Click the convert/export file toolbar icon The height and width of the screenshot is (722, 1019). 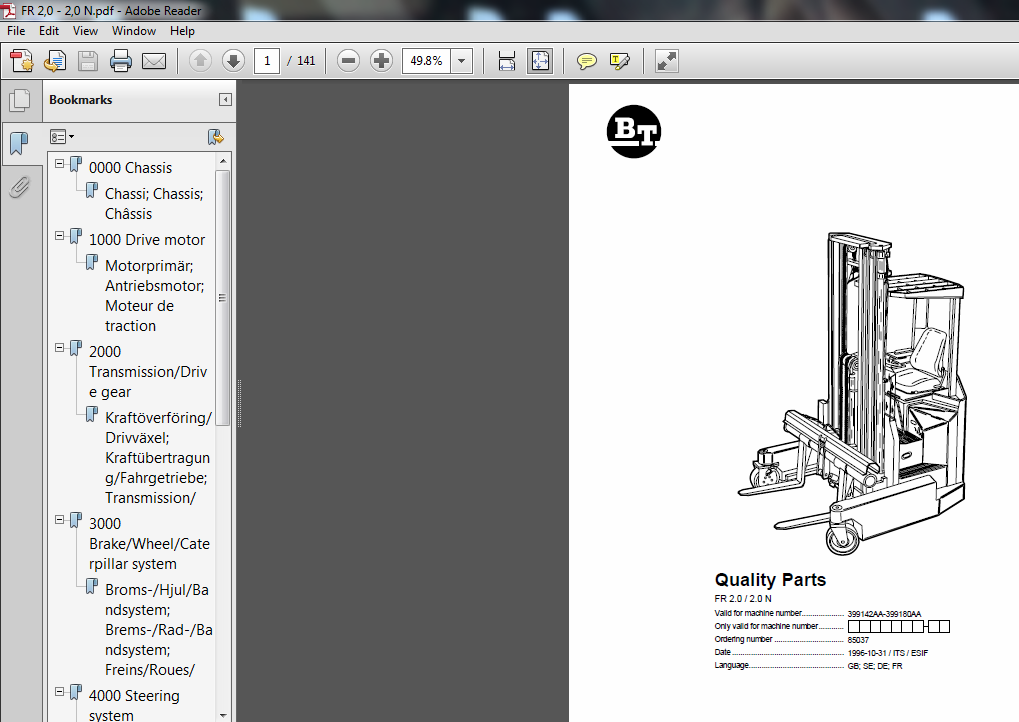pyautogui.click(x=55, y=61)
